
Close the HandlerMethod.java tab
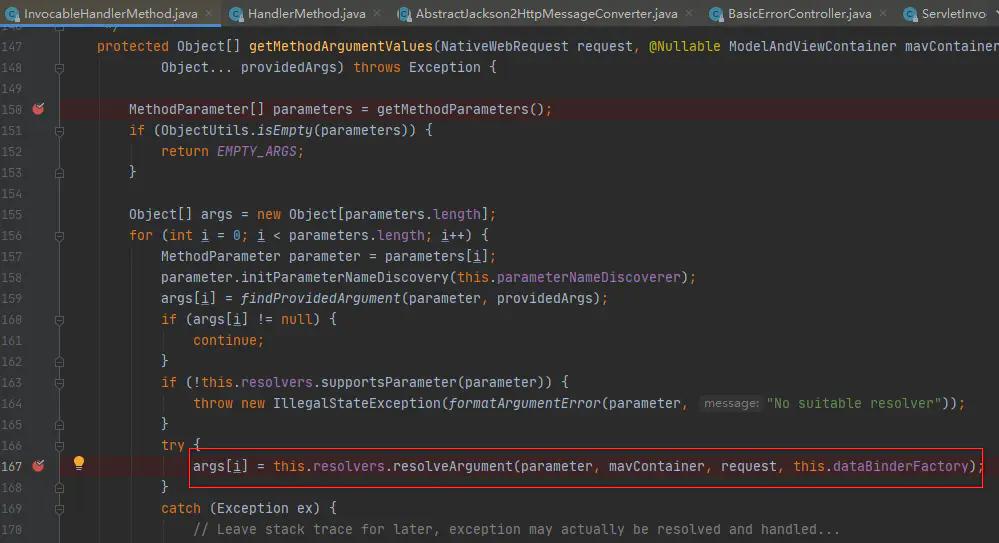[377, 13]
